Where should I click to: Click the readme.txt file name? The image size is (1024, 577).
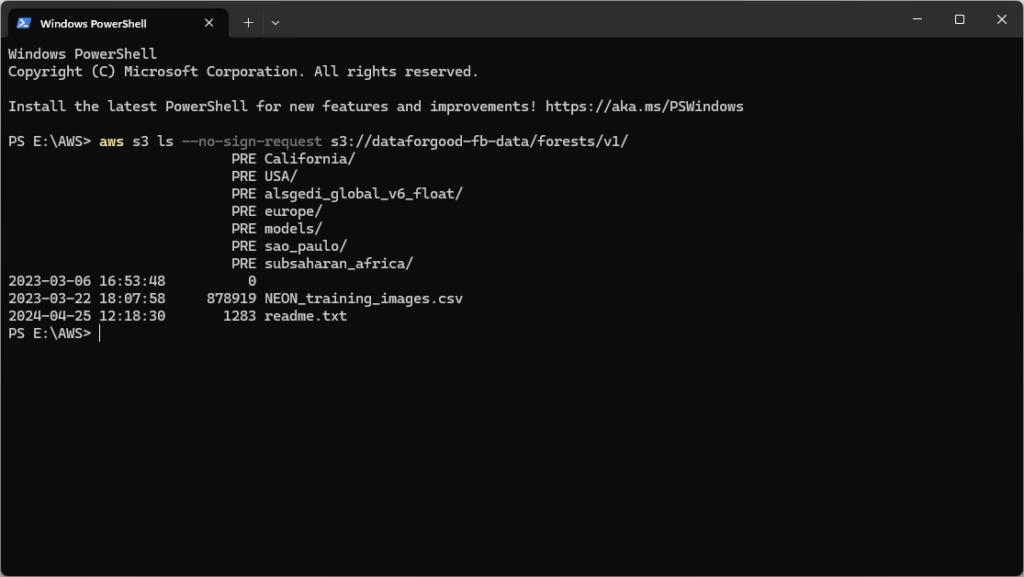coord(305,316)
